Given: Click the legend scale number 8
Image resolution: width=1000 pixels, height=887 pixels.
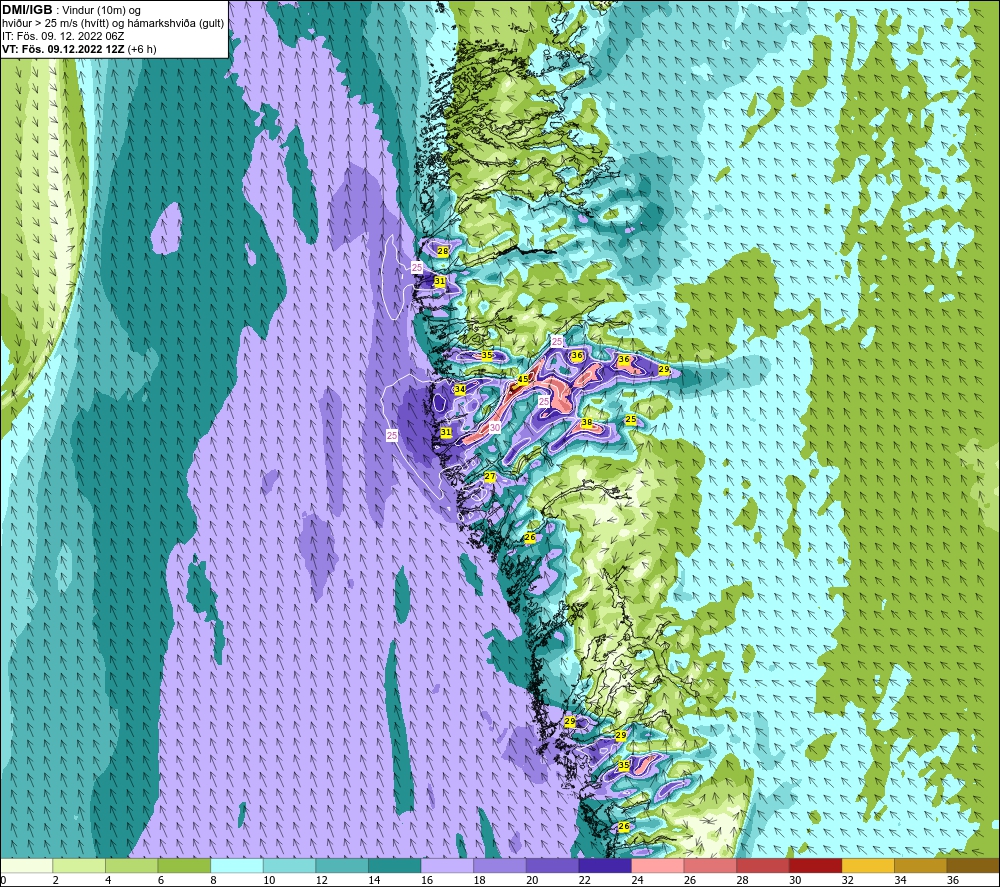Looking at the screenshot, I should click(x=213, y=881).
